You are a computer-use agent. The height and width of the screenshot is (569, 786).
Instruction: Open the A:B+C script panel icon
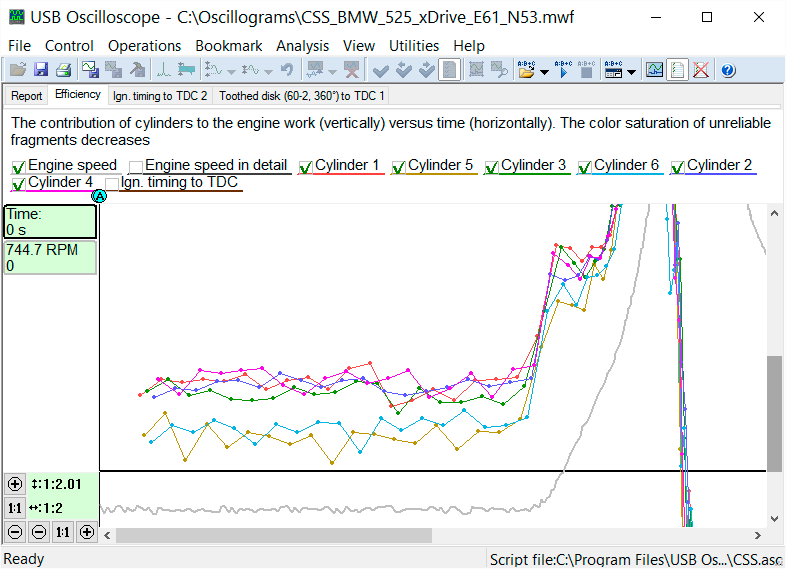click(x=614, y=70)
